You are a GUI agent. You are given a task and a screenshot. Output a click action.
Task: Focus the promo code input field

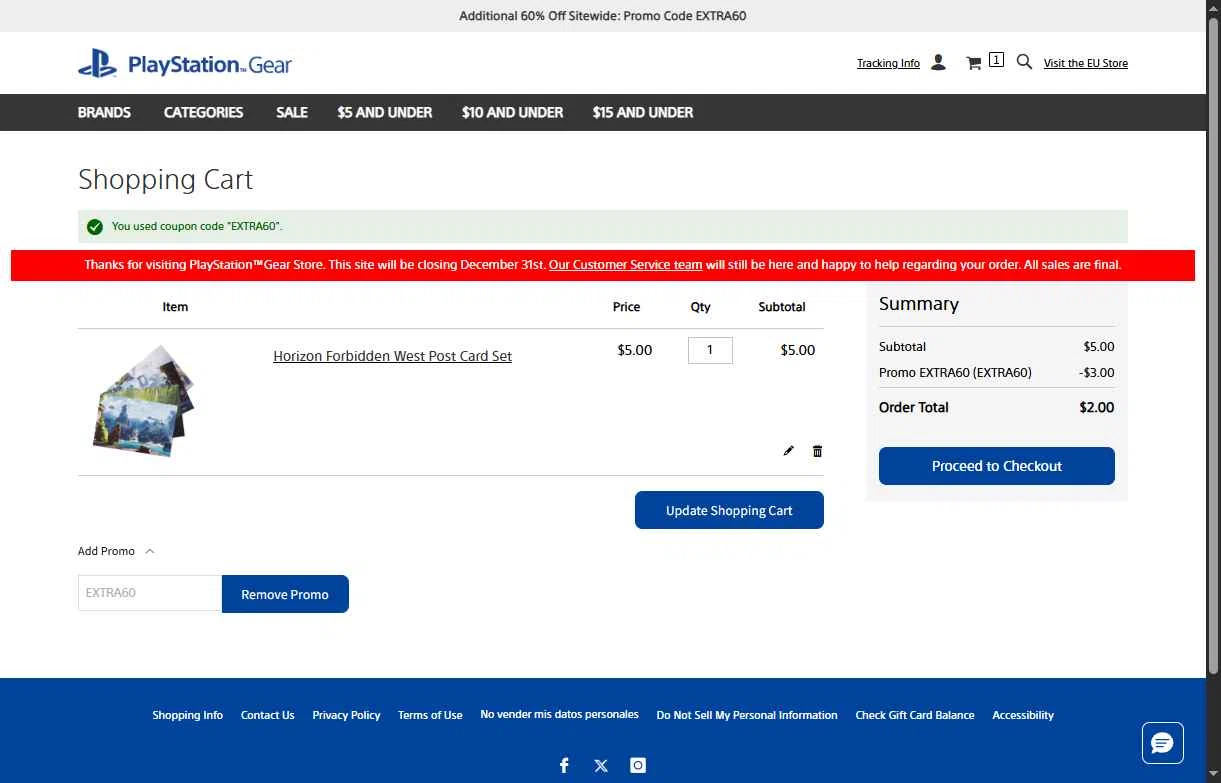150,593
